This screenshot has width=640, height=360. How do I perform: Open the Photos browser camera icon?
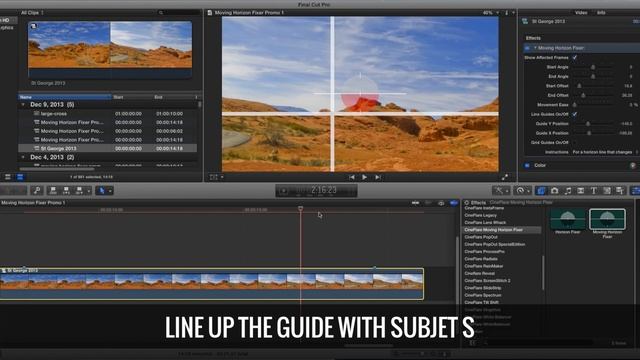pyautogui.click(x=554, y=191)
